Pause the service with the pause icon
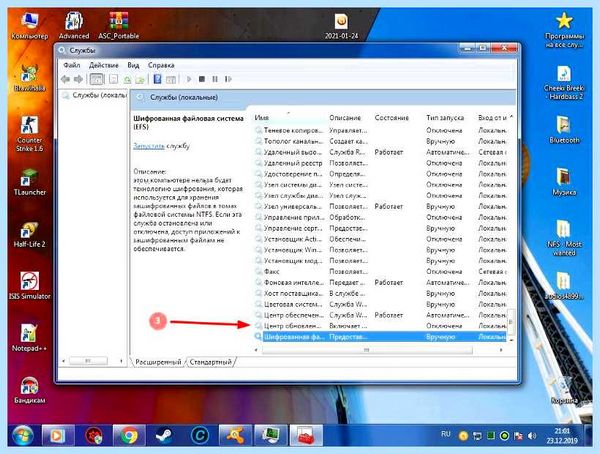The image size is (600, 454). 215,79
